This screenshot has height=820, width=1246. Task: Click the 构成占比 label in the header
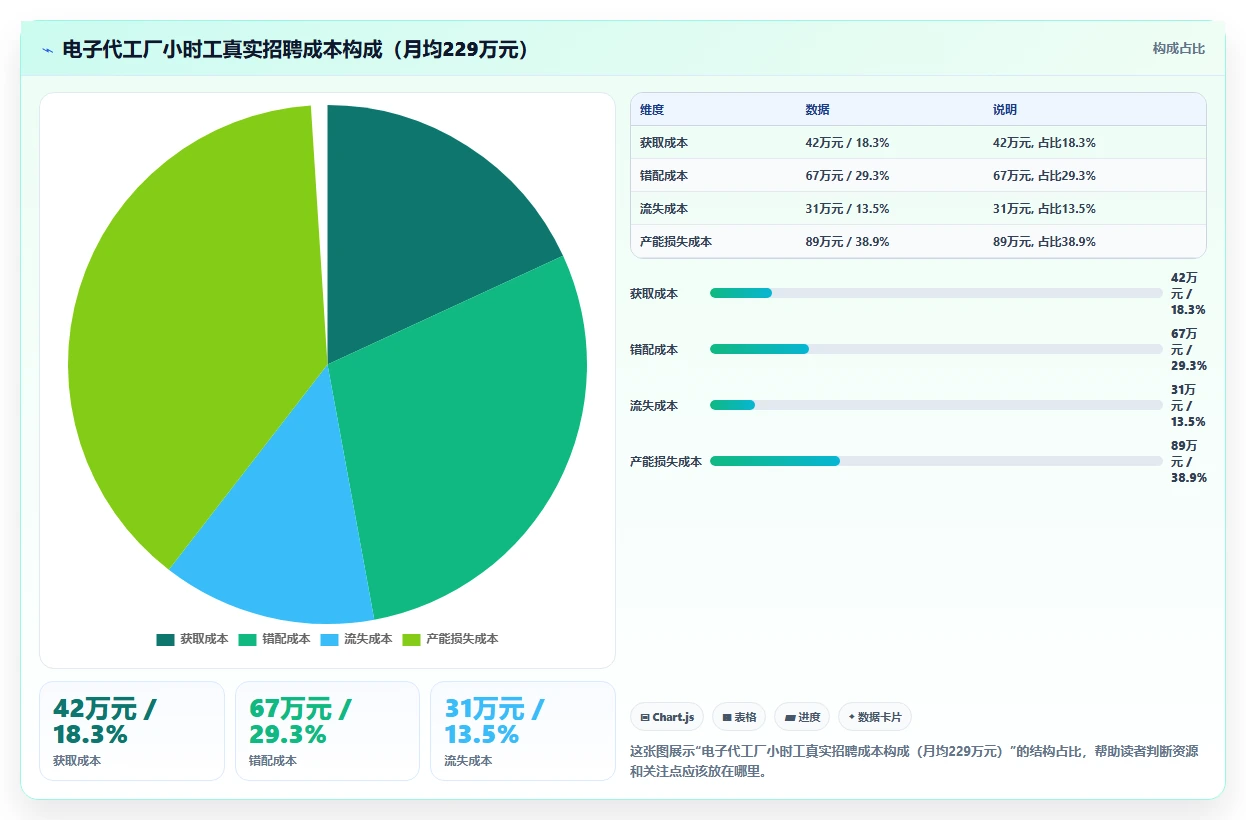(x=1179, y=49)
